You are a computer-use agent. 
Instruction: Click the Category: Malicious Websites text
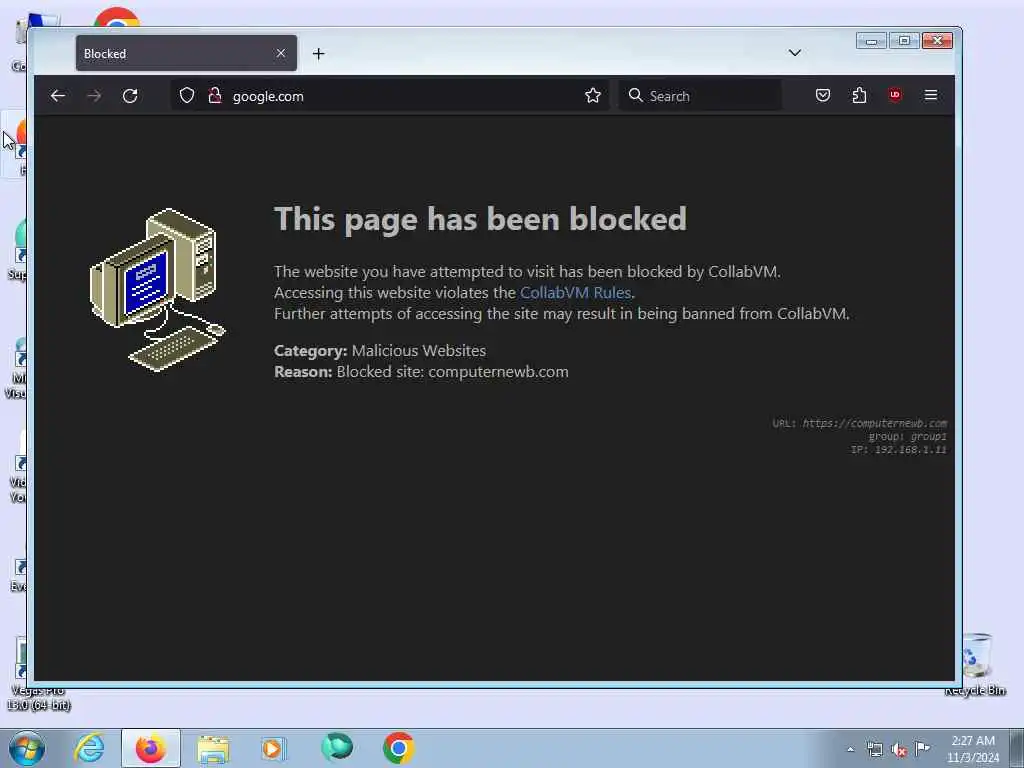pyautogui.click(x=380, y=351)
